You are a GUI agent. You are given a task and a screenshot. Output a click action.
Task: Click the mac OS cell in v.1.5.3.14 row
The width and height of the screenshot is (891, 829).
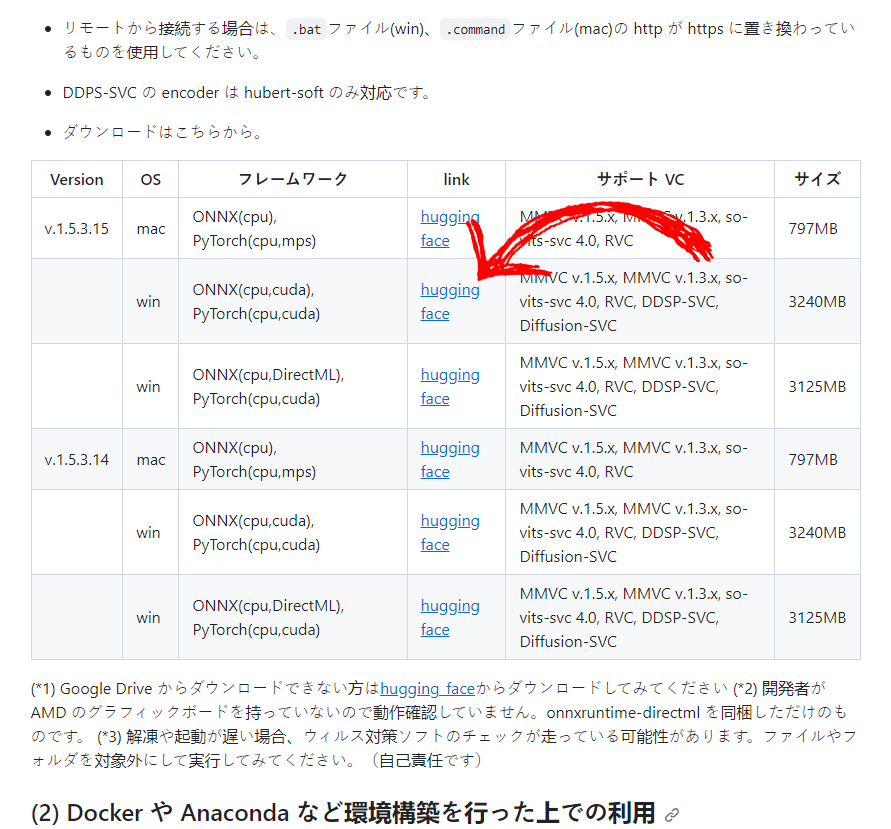[151, 460]
